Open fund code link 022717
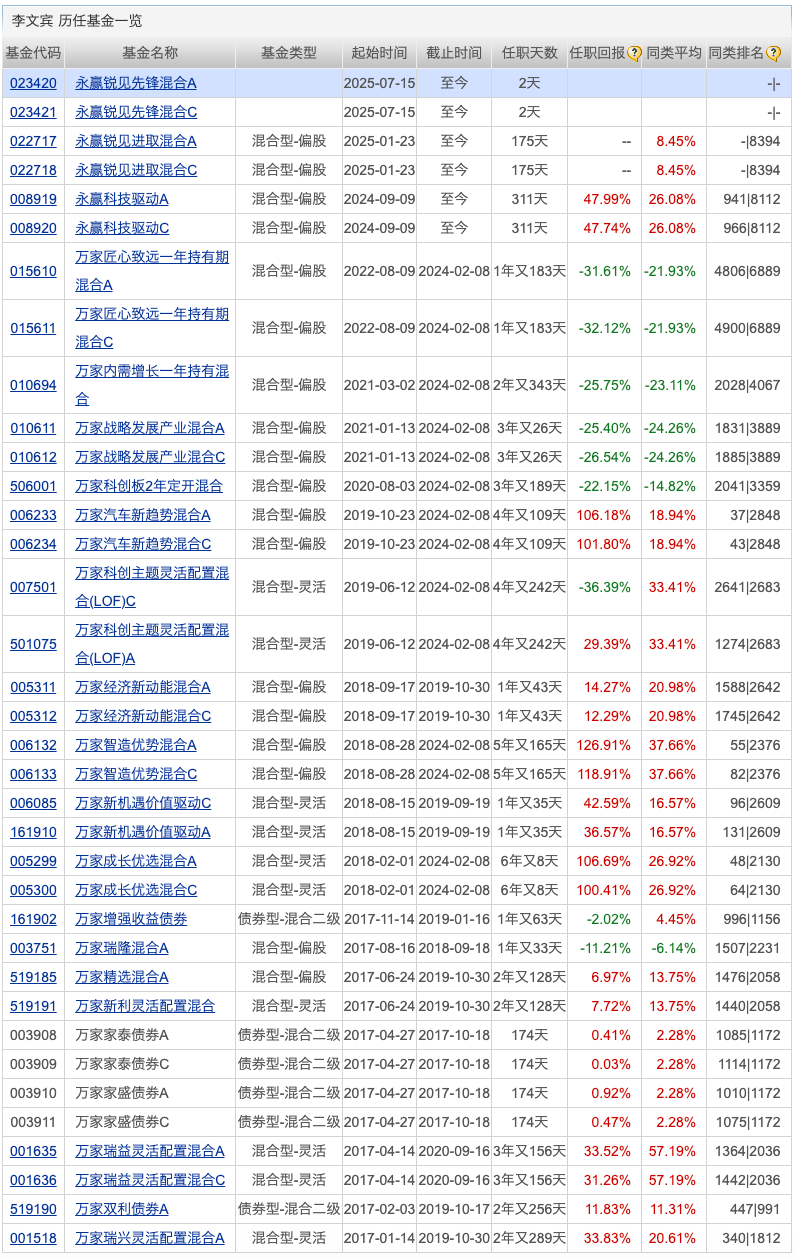794x1258 pixels. [33, 141]
